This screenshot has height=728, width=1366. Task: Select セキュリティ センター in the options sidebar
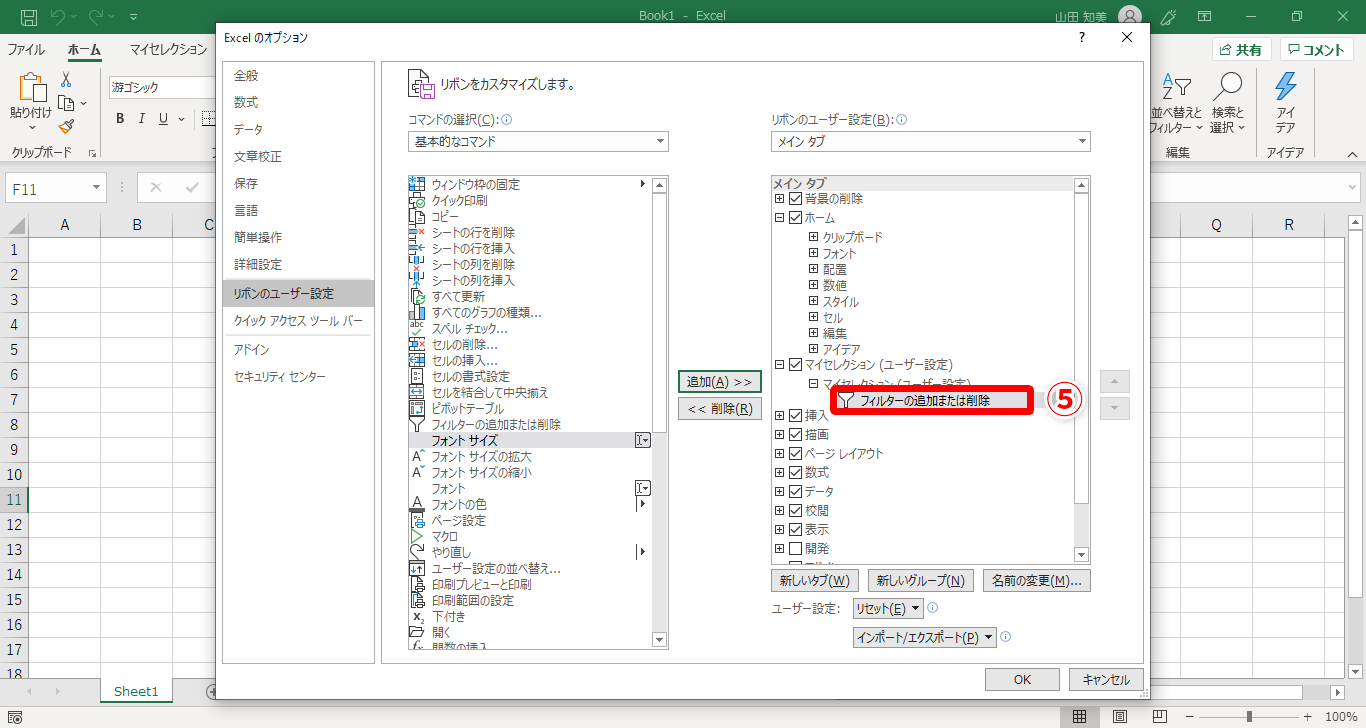pos(298,376)
